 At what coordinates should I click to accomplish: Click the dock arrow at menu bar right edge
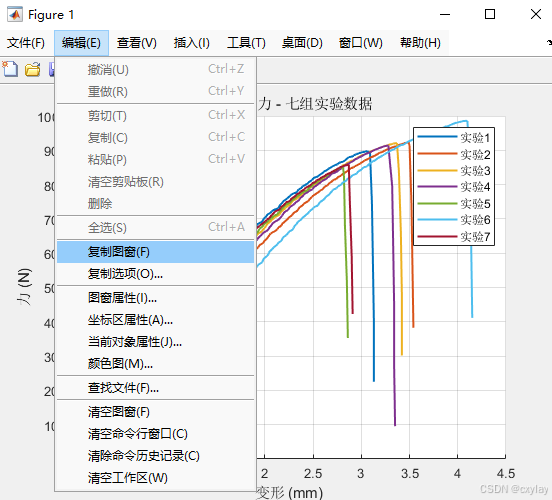click(549, 43)
